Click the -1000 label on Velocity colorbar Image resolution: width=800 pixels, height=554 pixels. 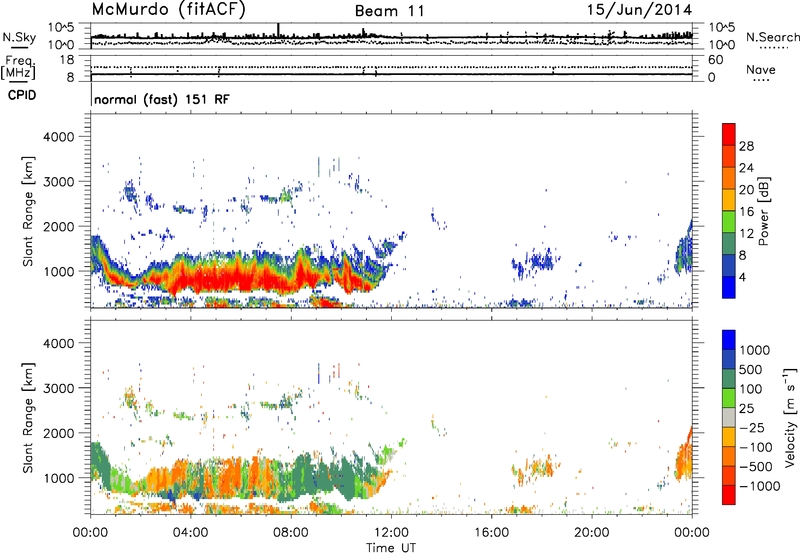pos(760,486)
